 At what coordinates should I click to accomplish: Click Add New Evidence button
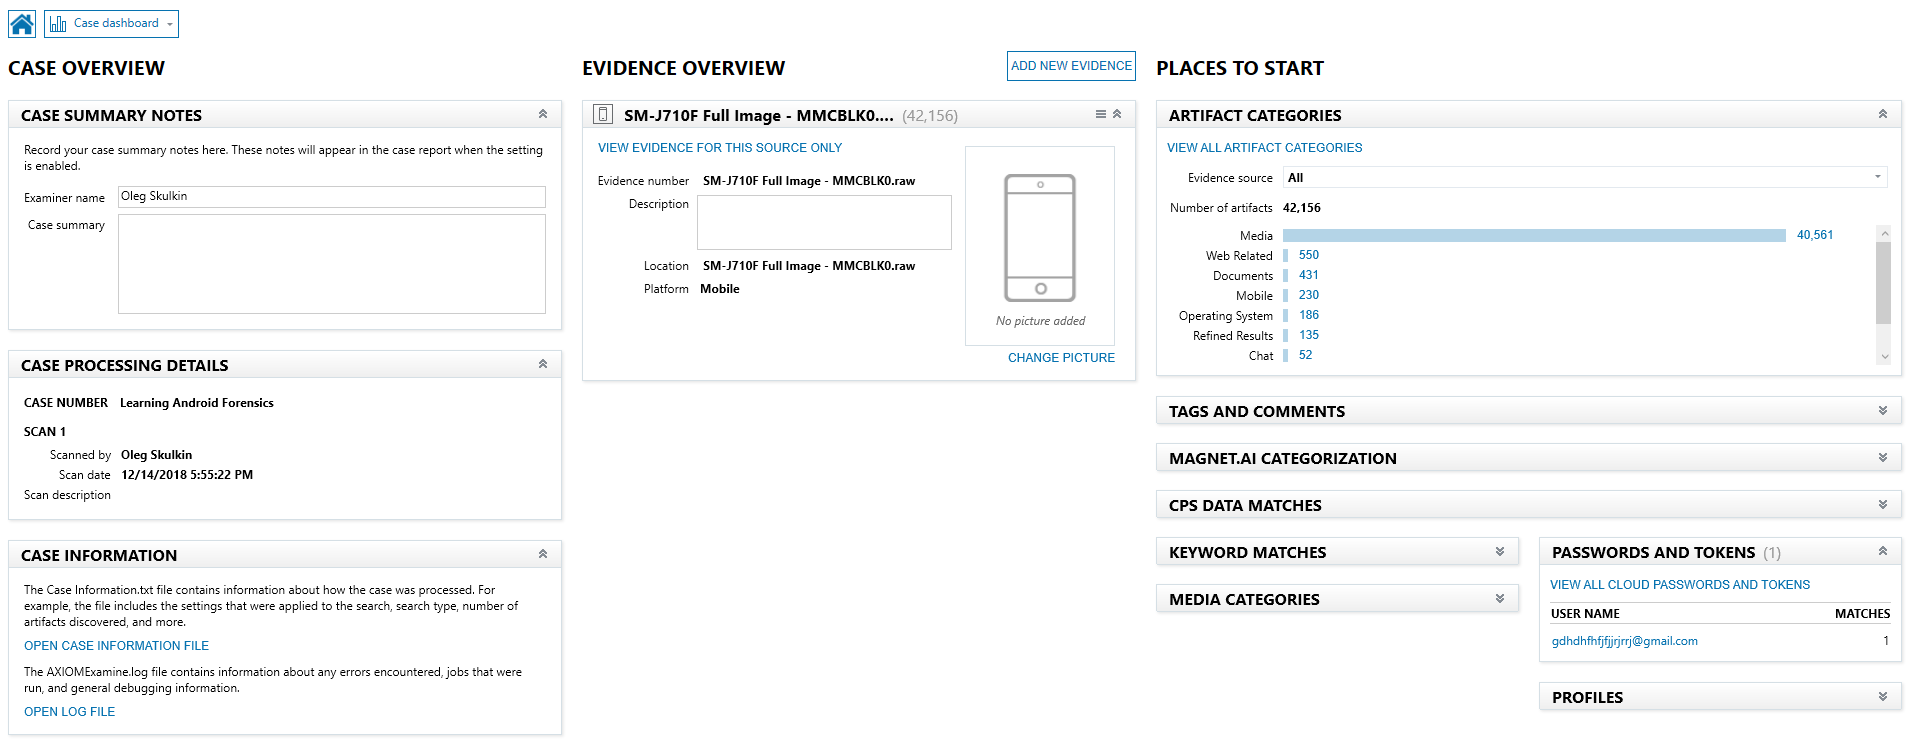tap(1071, 66)
